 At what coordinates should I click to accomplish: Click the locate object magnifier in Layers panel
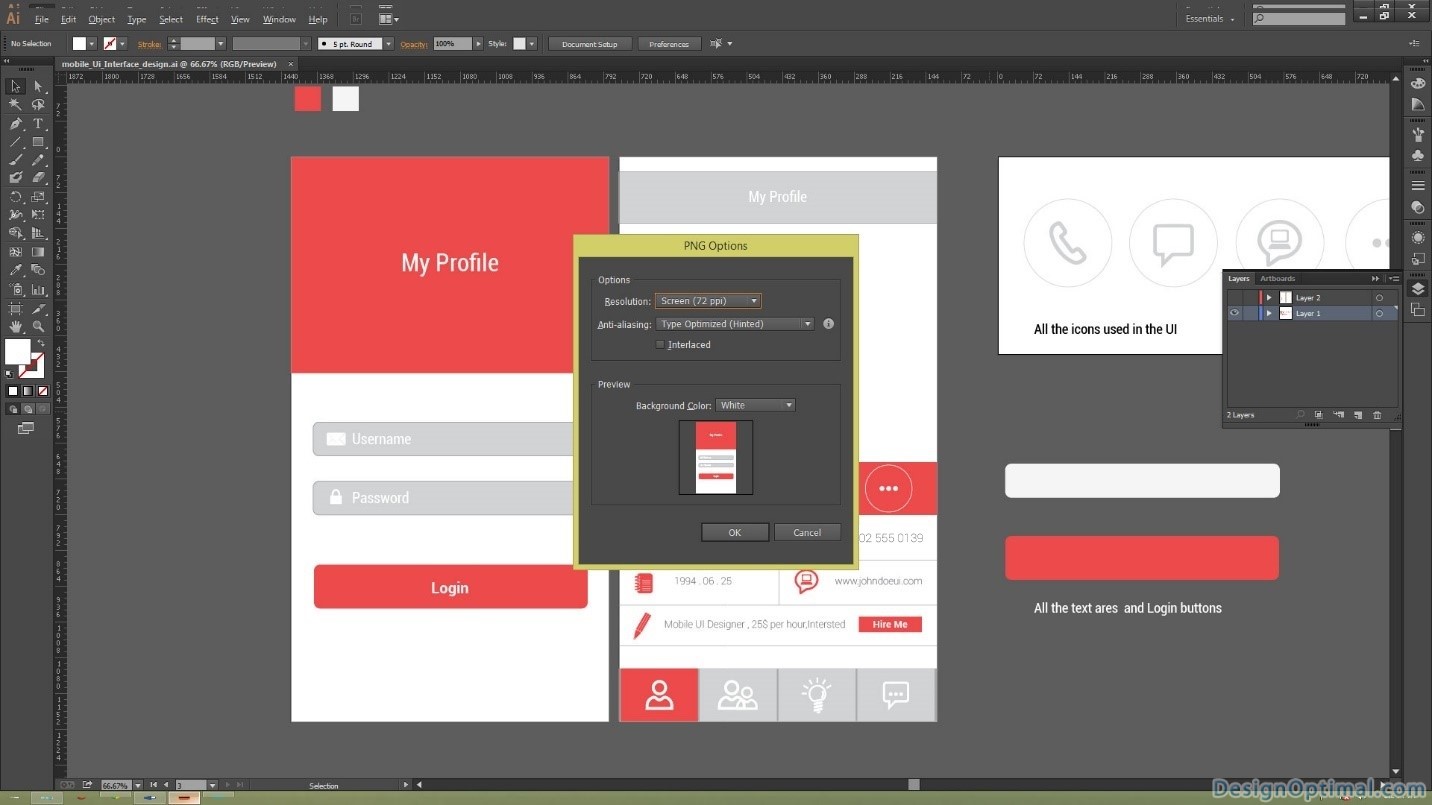(1300, 415)
